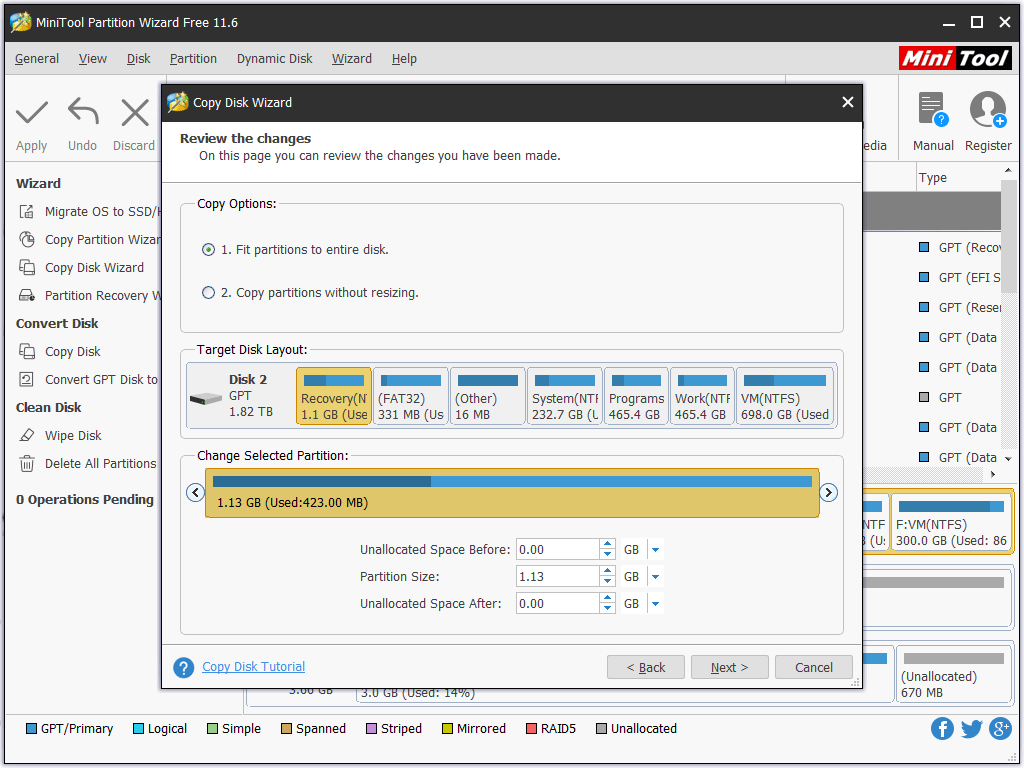Viewport: 1024px width, 768px height.
Task: Click Copy Disk icon under Convert Disk
Action: click(x=27, y=351)
